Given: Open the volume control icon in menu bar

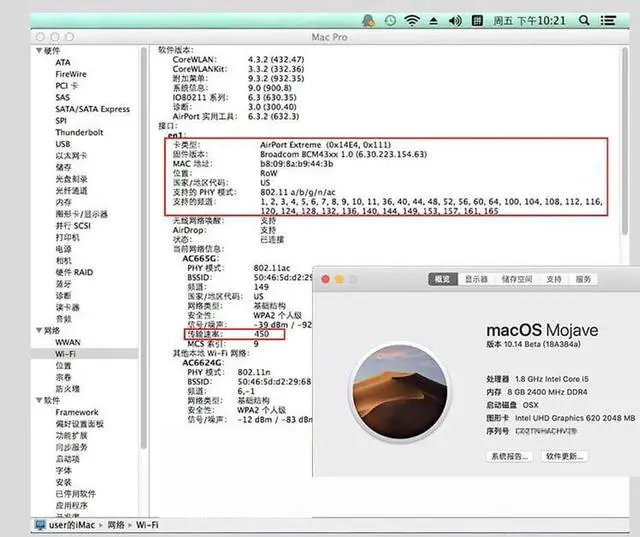Looking at the screenshot, I should pos(456,20).
